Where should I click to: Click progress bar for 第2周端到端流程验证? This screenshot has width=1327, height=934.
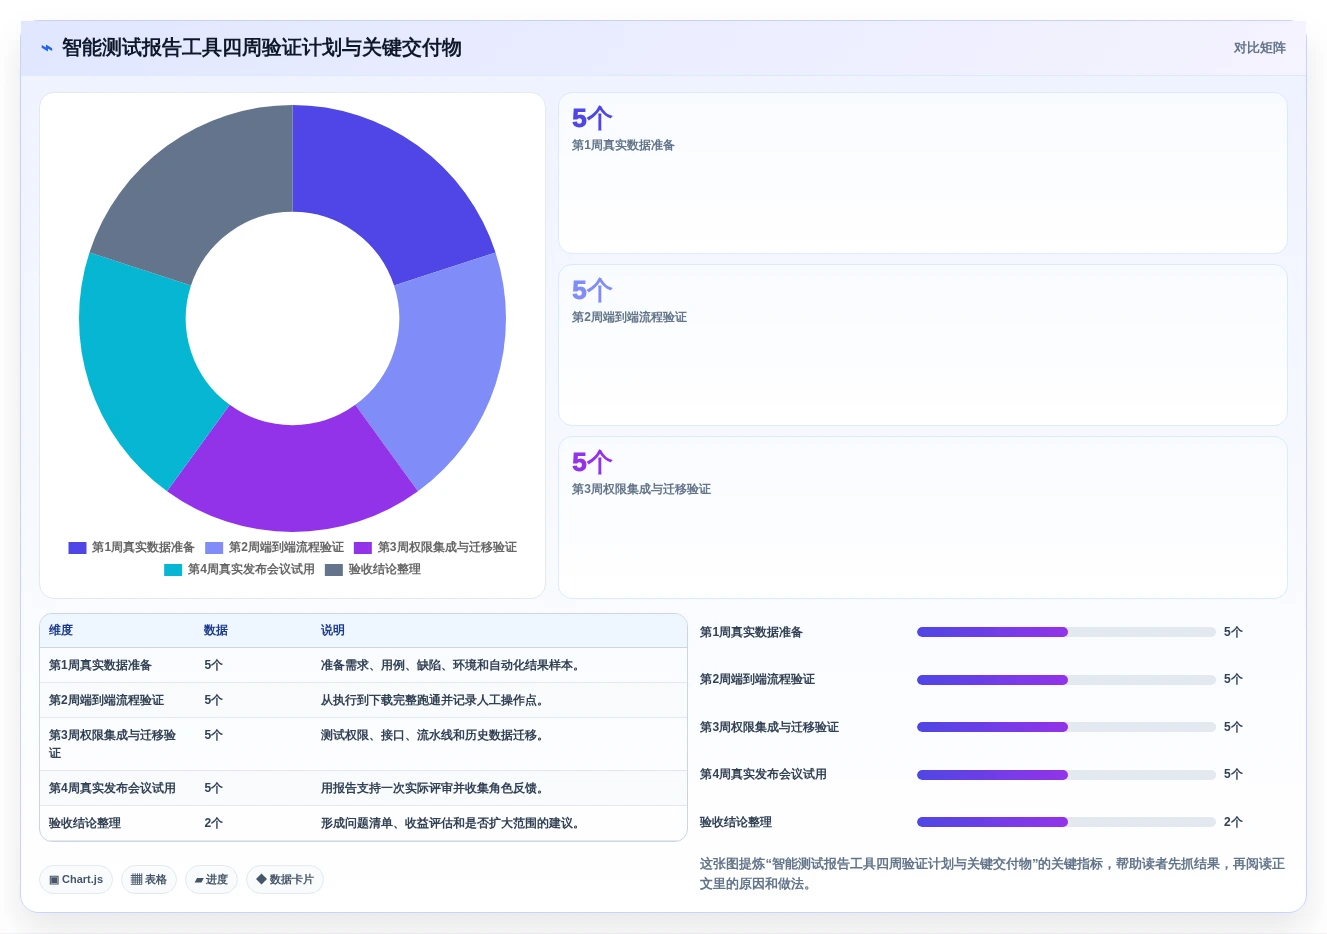tap(1066, 680)
